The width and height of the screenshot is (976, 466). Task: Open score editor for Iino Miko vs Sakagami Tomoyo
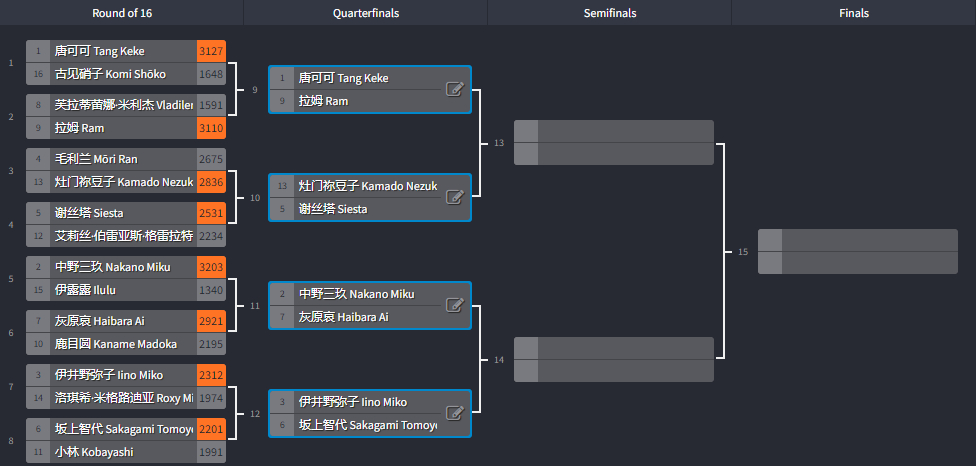click(455, 414)
